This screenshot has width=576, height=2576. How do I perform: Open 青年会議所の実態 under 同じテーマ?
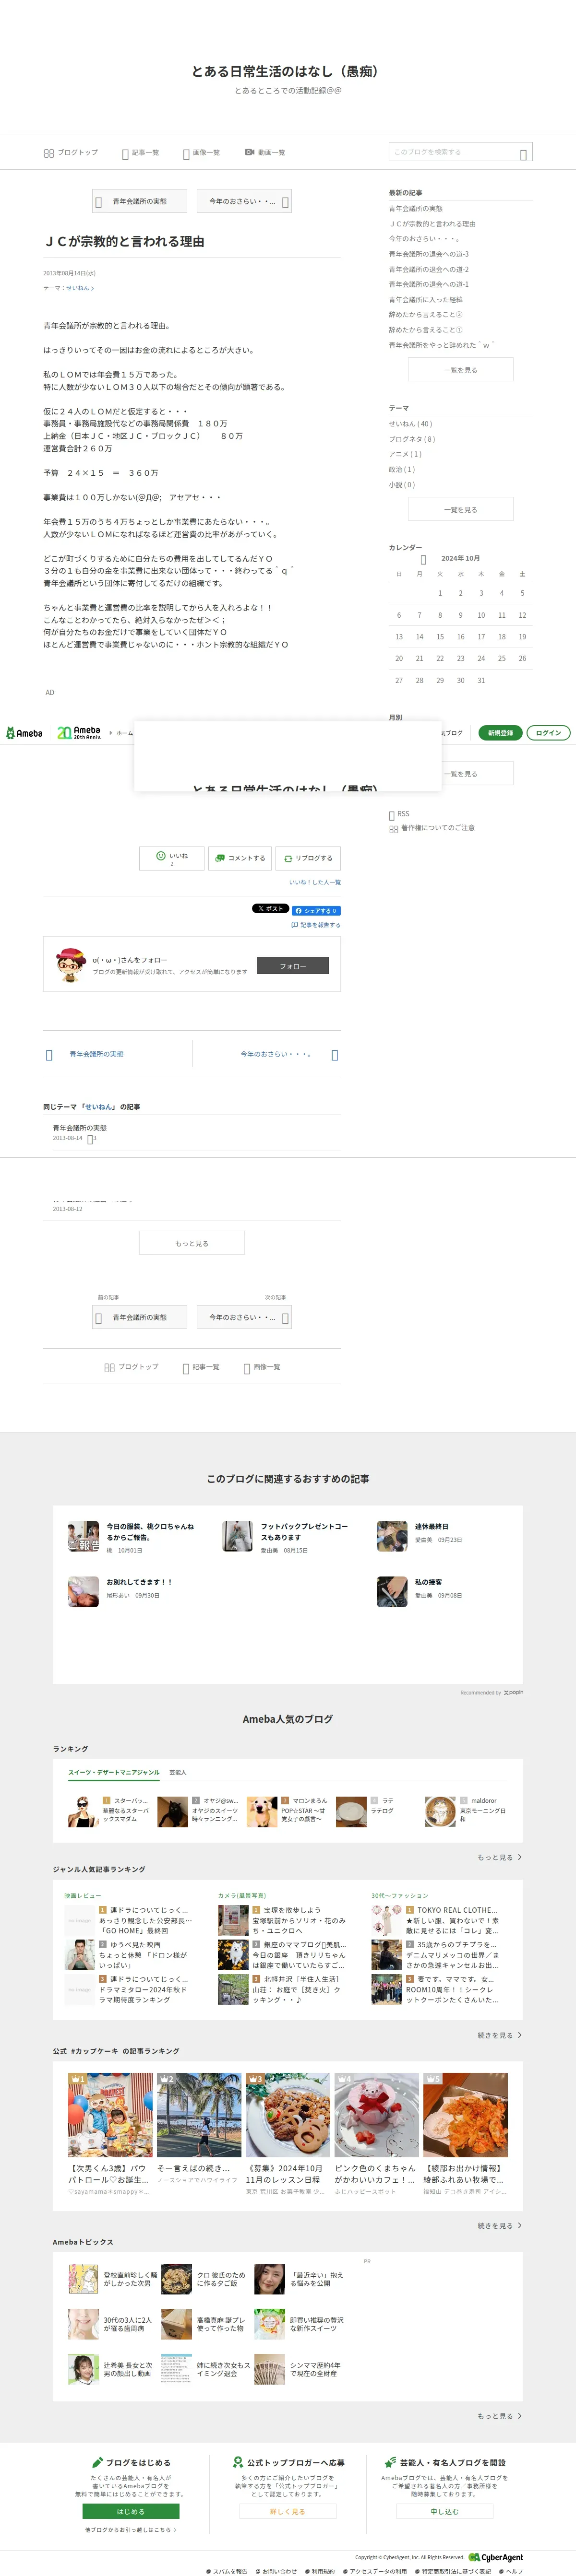(80, 1128)
